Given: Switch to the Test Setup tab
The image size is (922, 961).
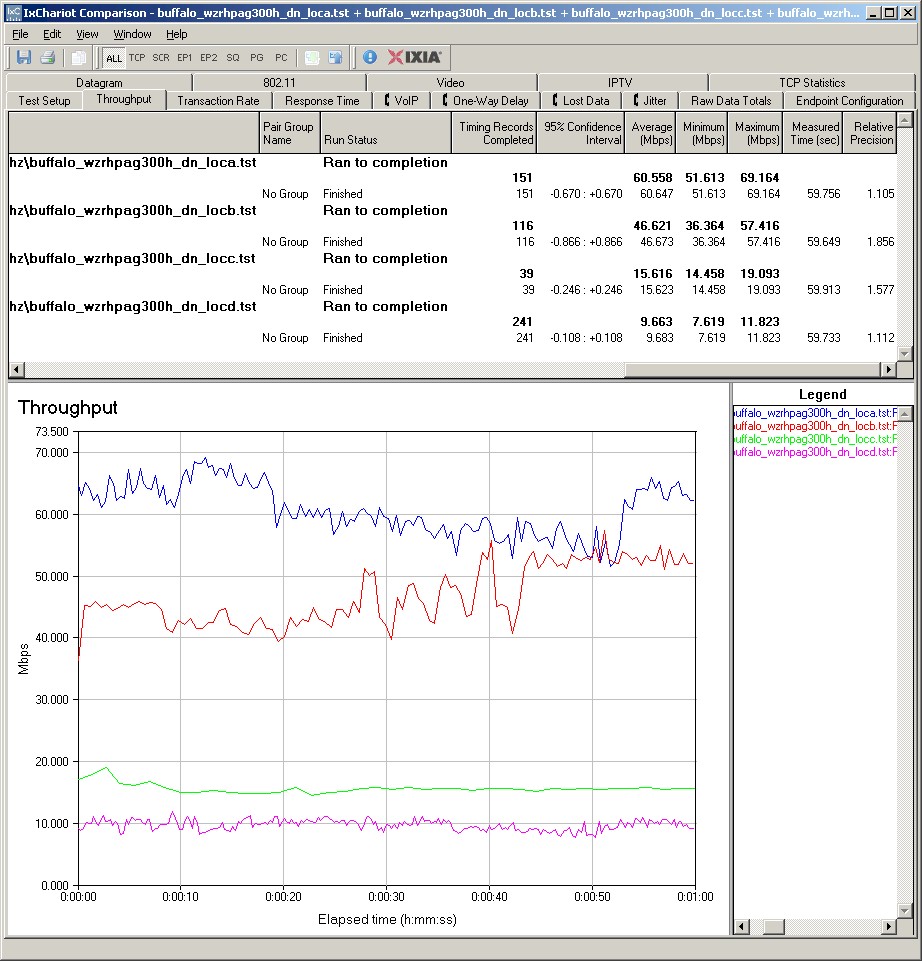Looking at the screenshot, I should (44, 101).
